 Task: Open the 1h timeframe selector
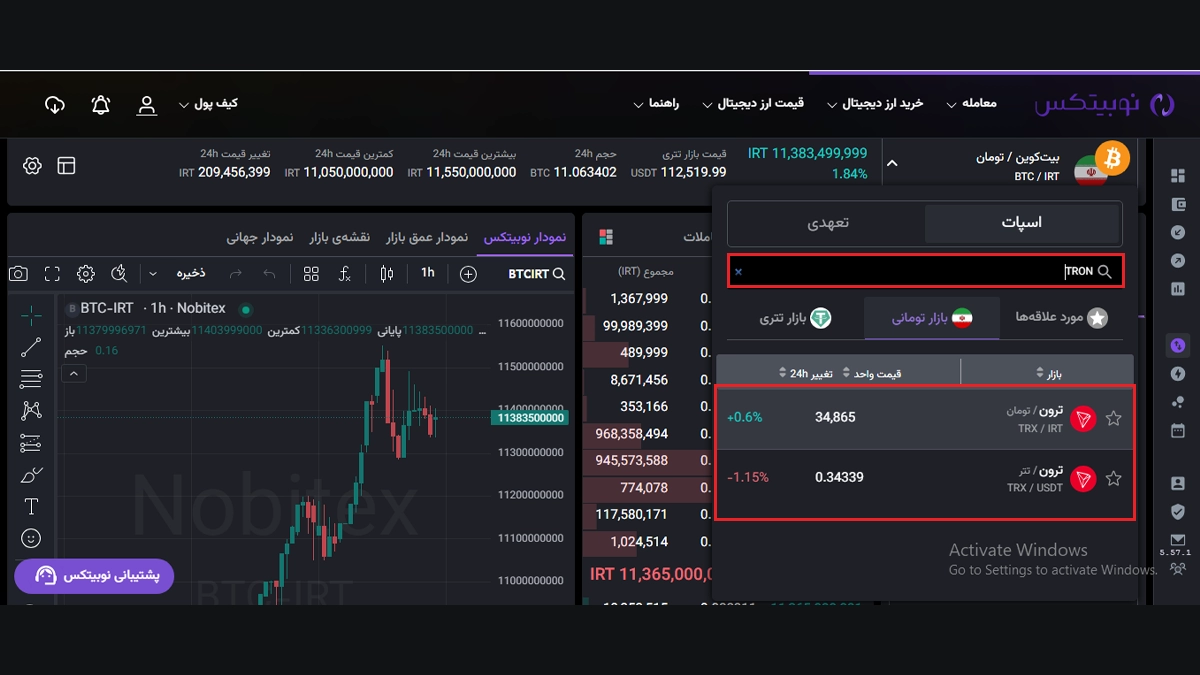[x=428, y=274]
